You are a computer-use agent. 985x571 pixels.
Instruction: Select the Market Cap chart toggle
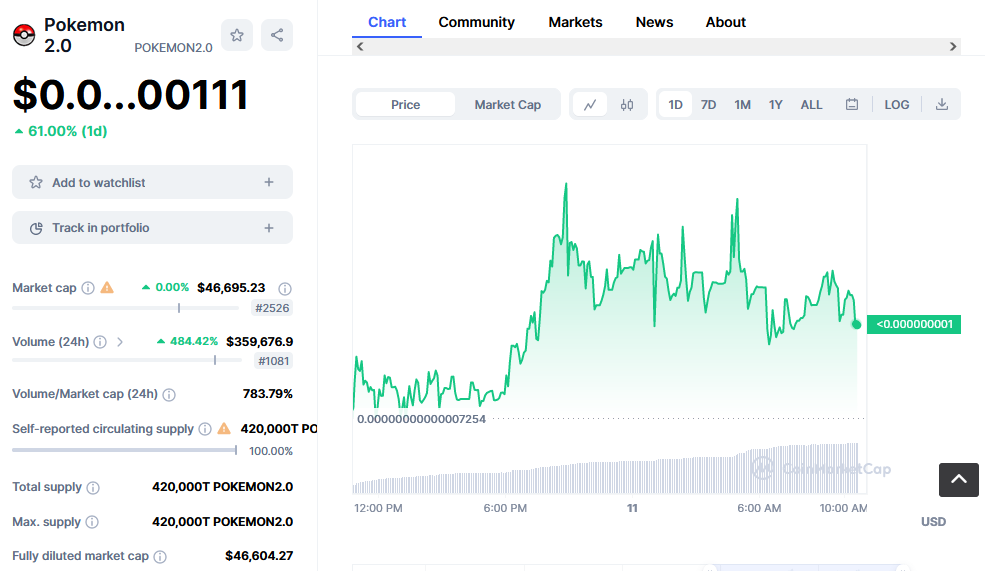(x=508, y=105)
